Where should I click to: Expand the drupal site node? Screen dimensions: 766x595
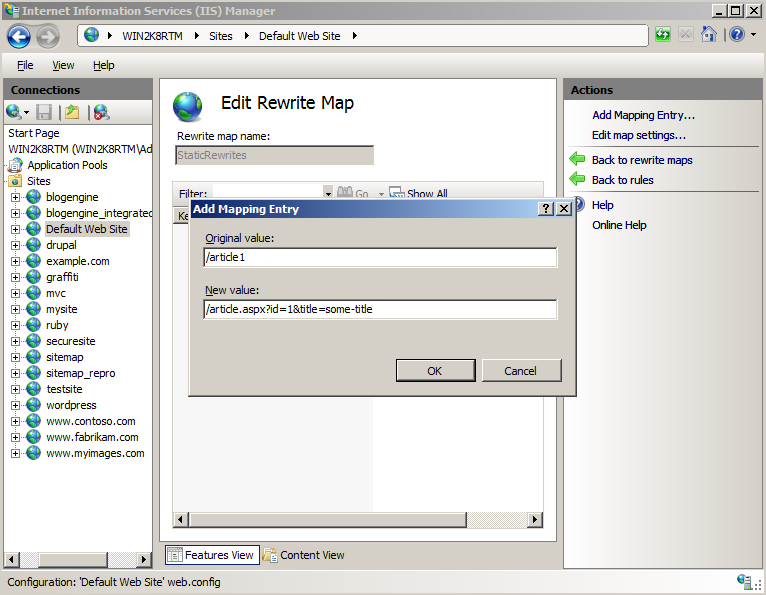pyautogui.click(x=16, y=245)
